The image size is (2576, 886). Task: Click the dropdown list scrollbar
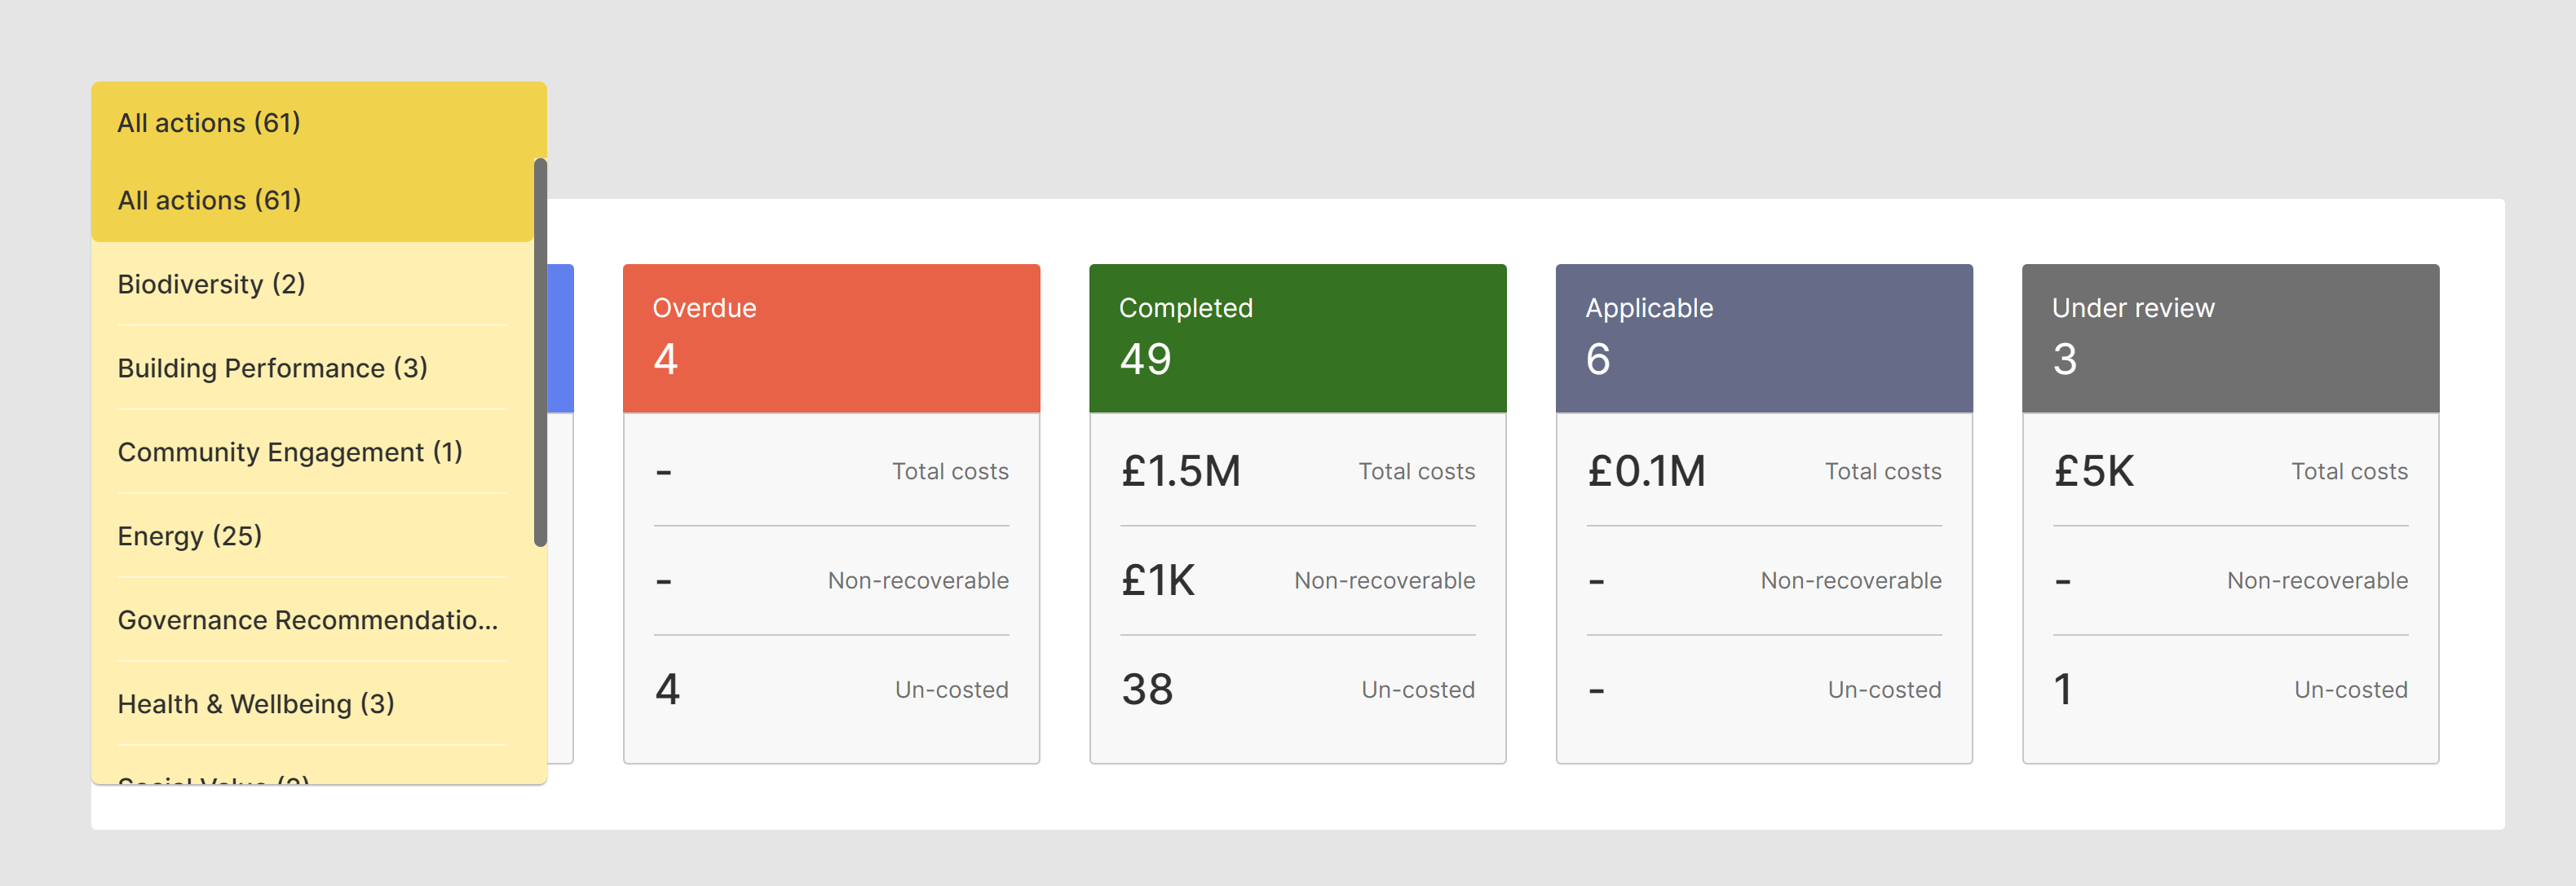(540, 352)
